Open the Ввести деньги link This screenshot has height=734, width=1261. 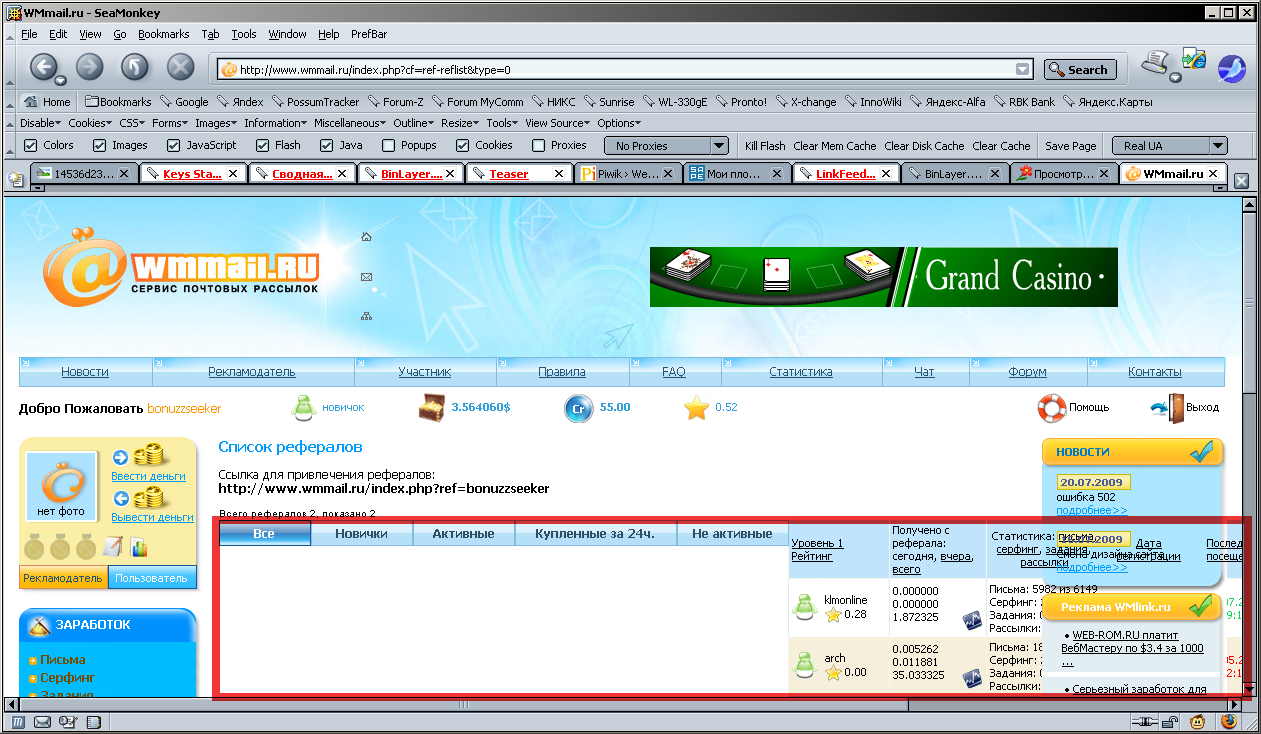(x=148, y=476)
